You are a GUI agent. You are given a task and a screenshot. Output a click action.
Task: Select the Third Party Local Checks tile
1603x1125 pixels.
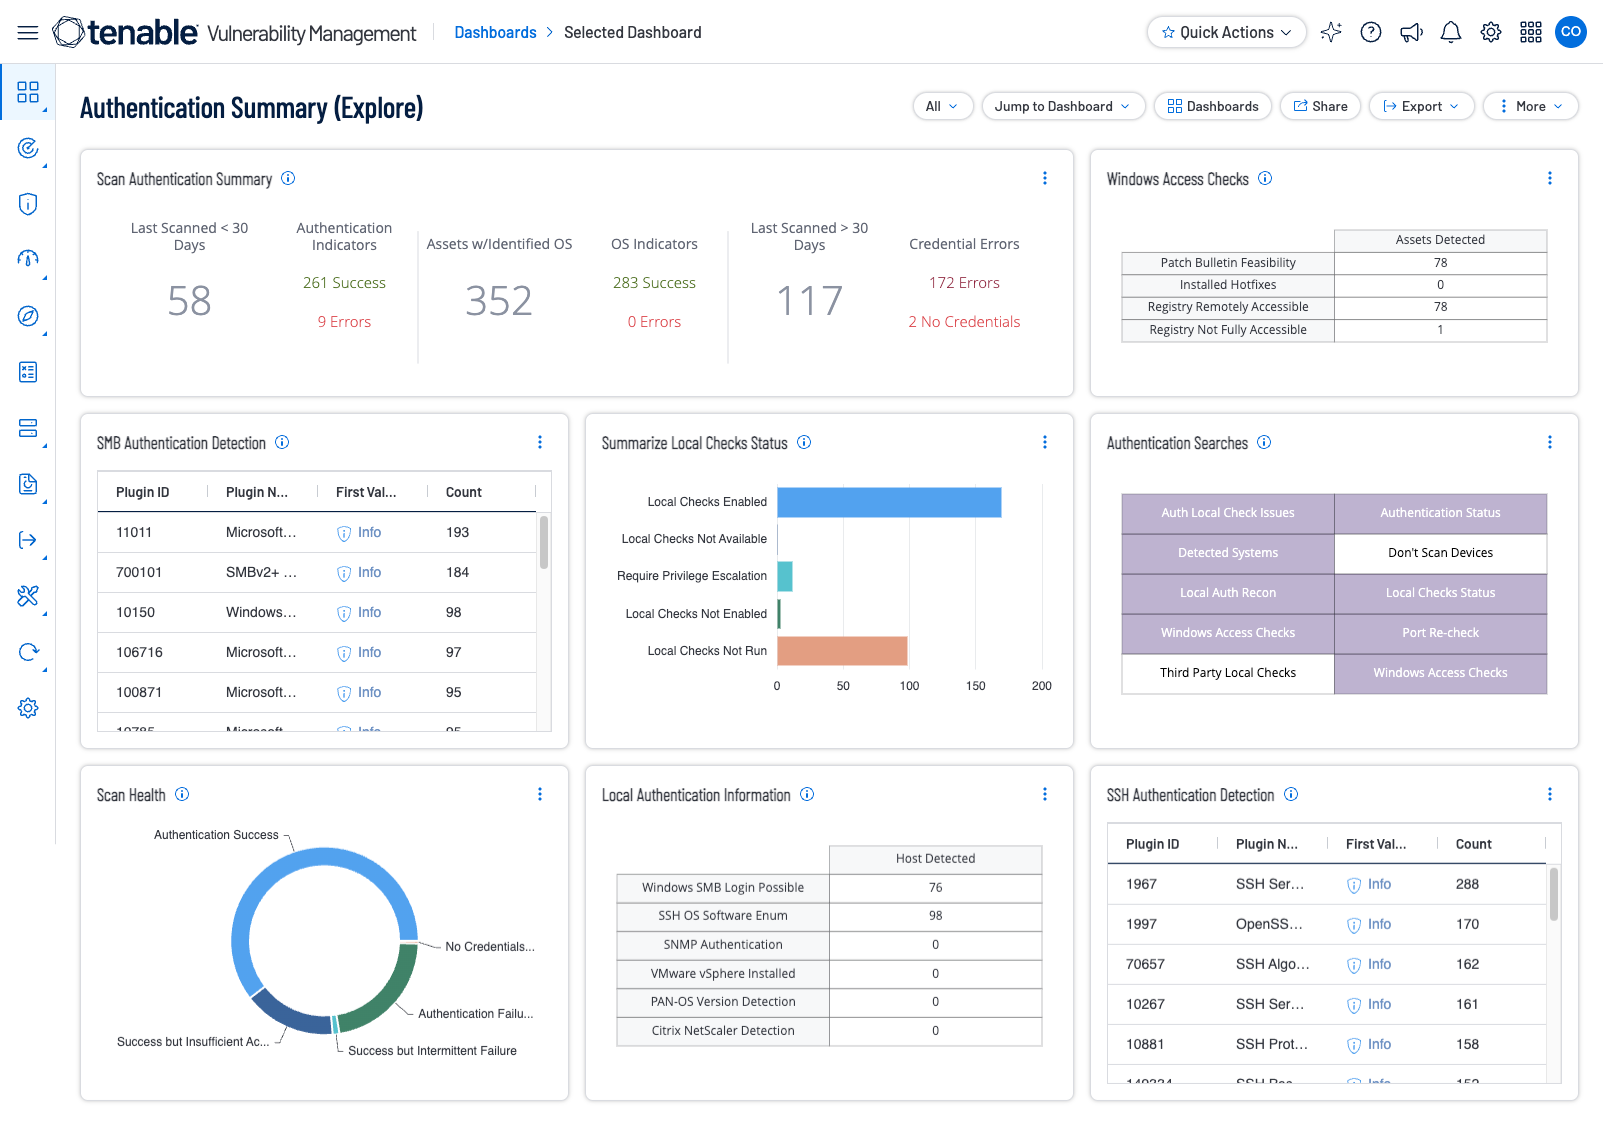coord(1227,673)
